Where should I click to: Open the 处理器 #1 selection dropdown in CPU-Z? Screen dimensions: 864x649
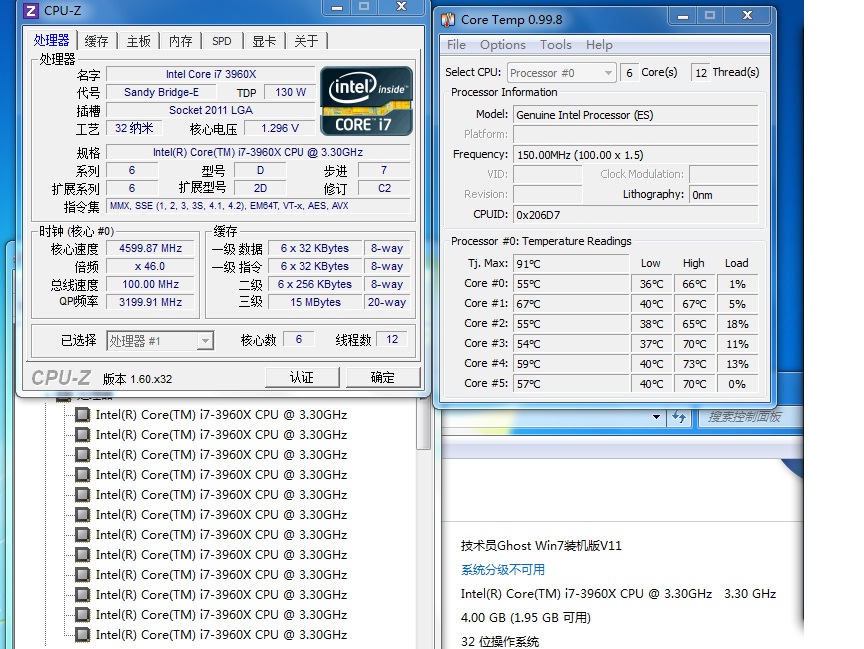[x=160, y=341]
